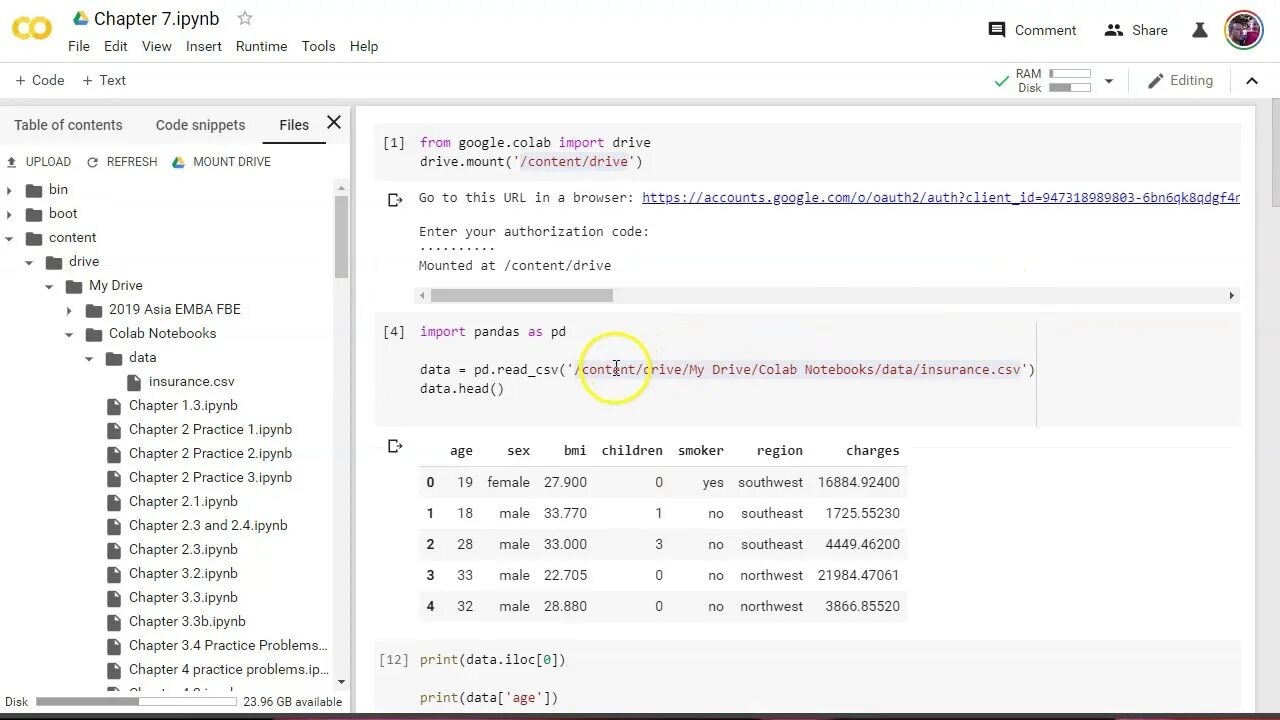Viewport: 1280px width, 720px height.
Task: Click the flask labs icon in header
Action: pos(1200,30)
